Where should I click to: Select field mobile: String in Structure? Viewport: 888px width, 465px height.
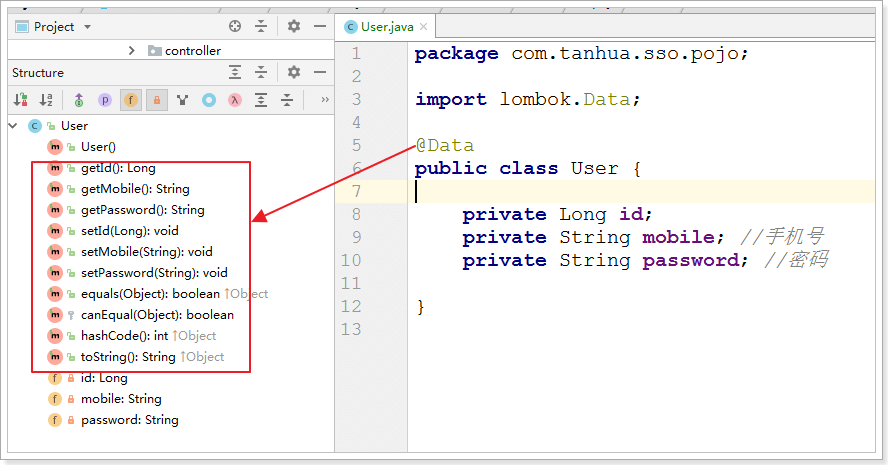(x=121, y=399)
